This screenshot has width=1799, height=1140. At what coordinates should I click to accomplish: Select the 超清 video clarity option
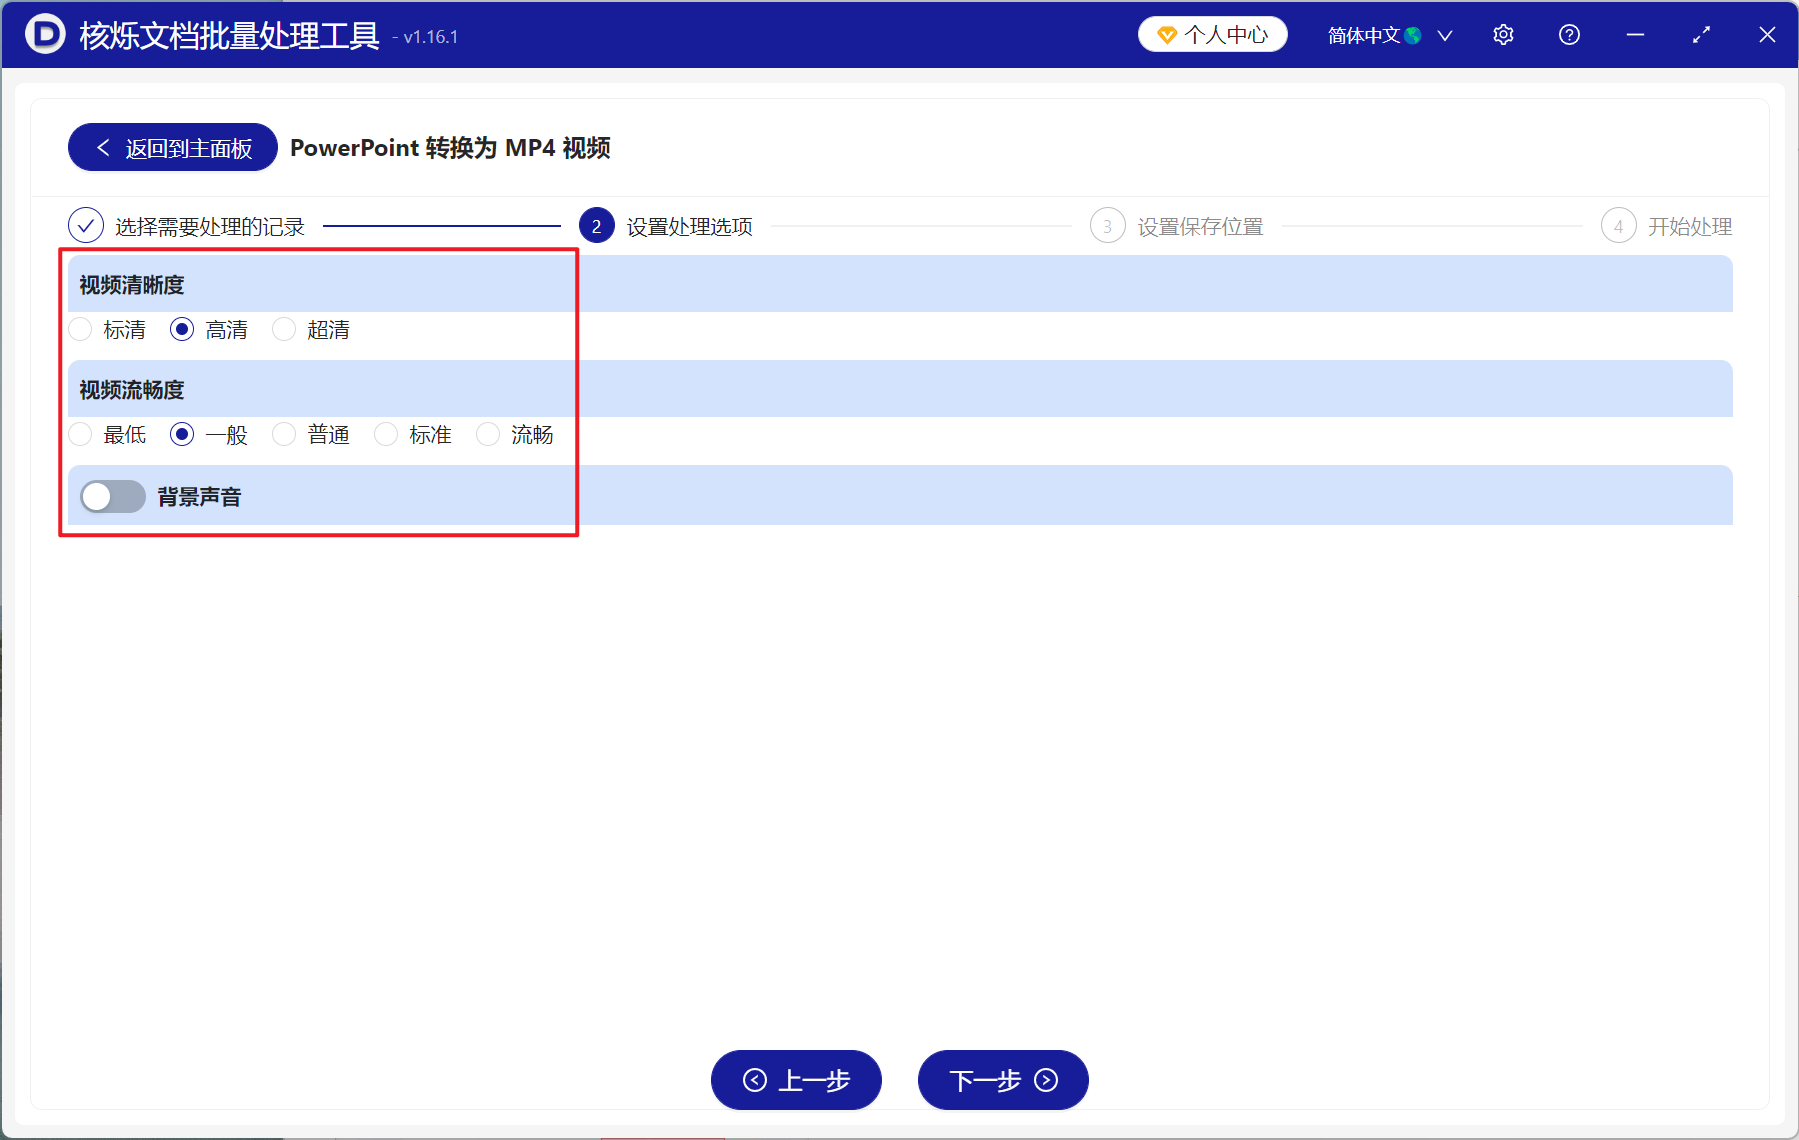[x=284, y=329]
